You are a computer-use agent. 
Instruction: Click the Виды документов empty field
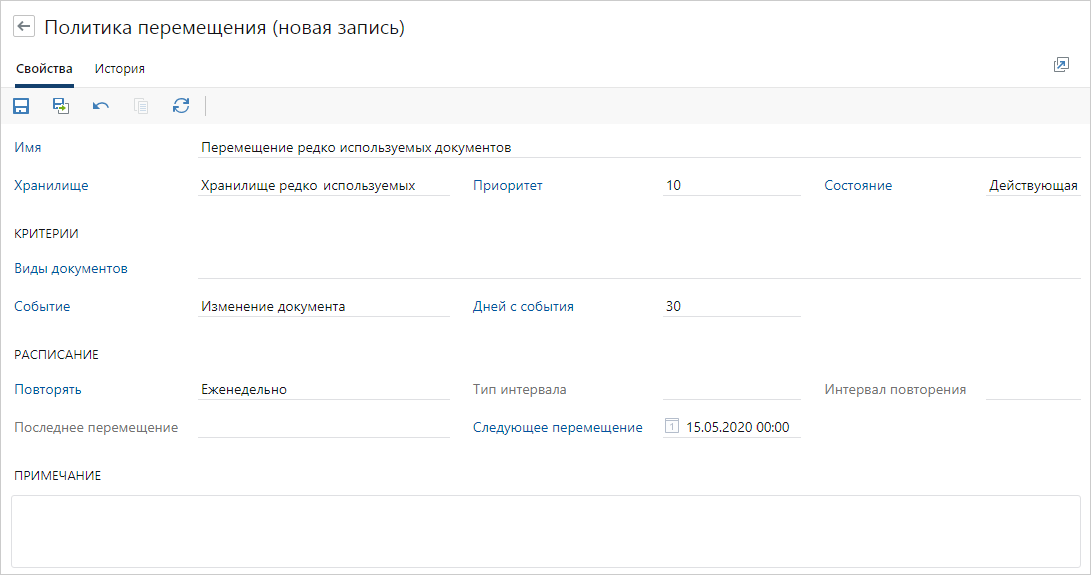640,268
